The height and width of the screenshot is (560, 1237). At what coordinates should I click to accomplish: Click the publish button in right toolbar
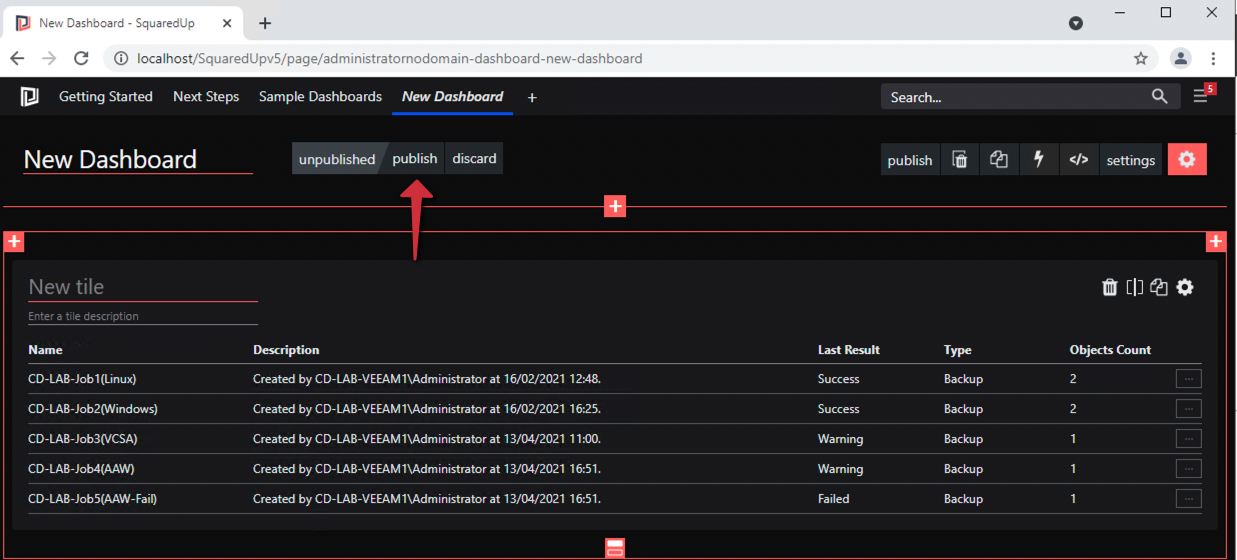click(x=910, y=160)
